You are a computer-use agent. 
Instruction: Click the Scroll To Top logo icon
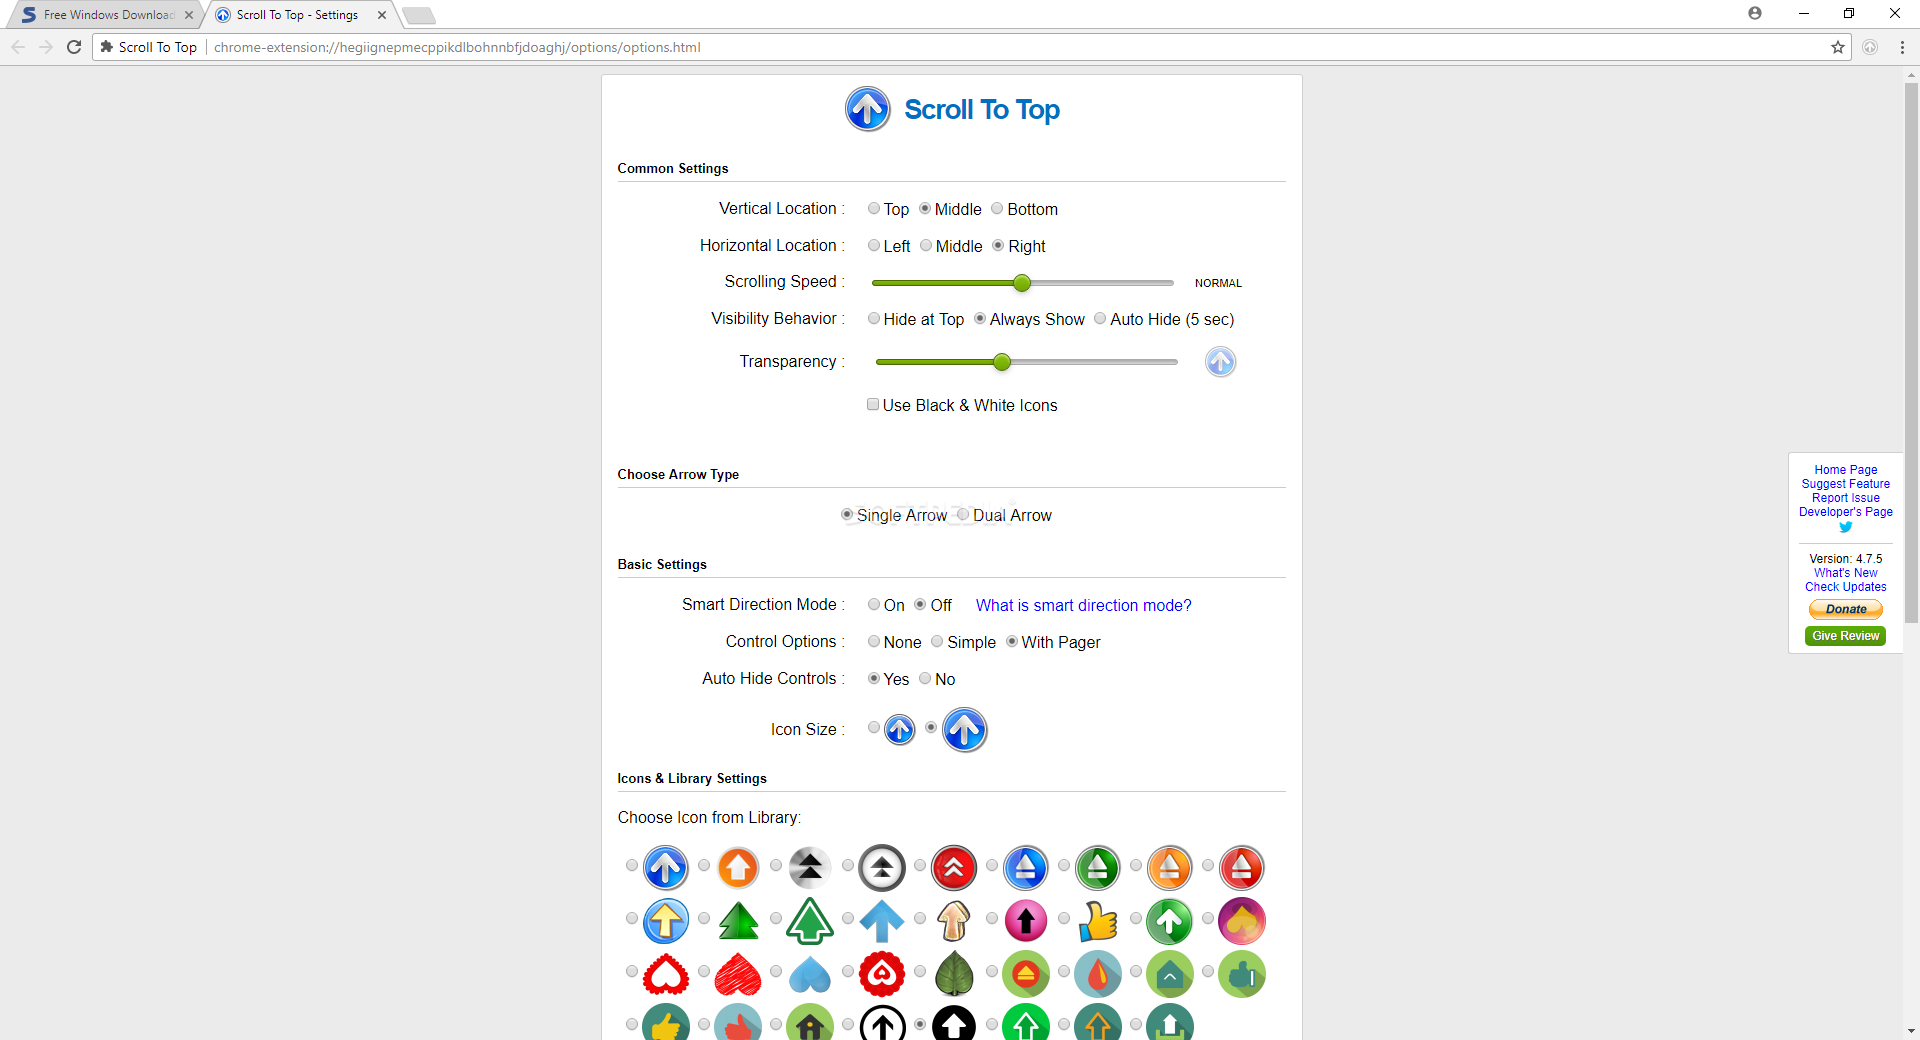(x=867, y=109)
